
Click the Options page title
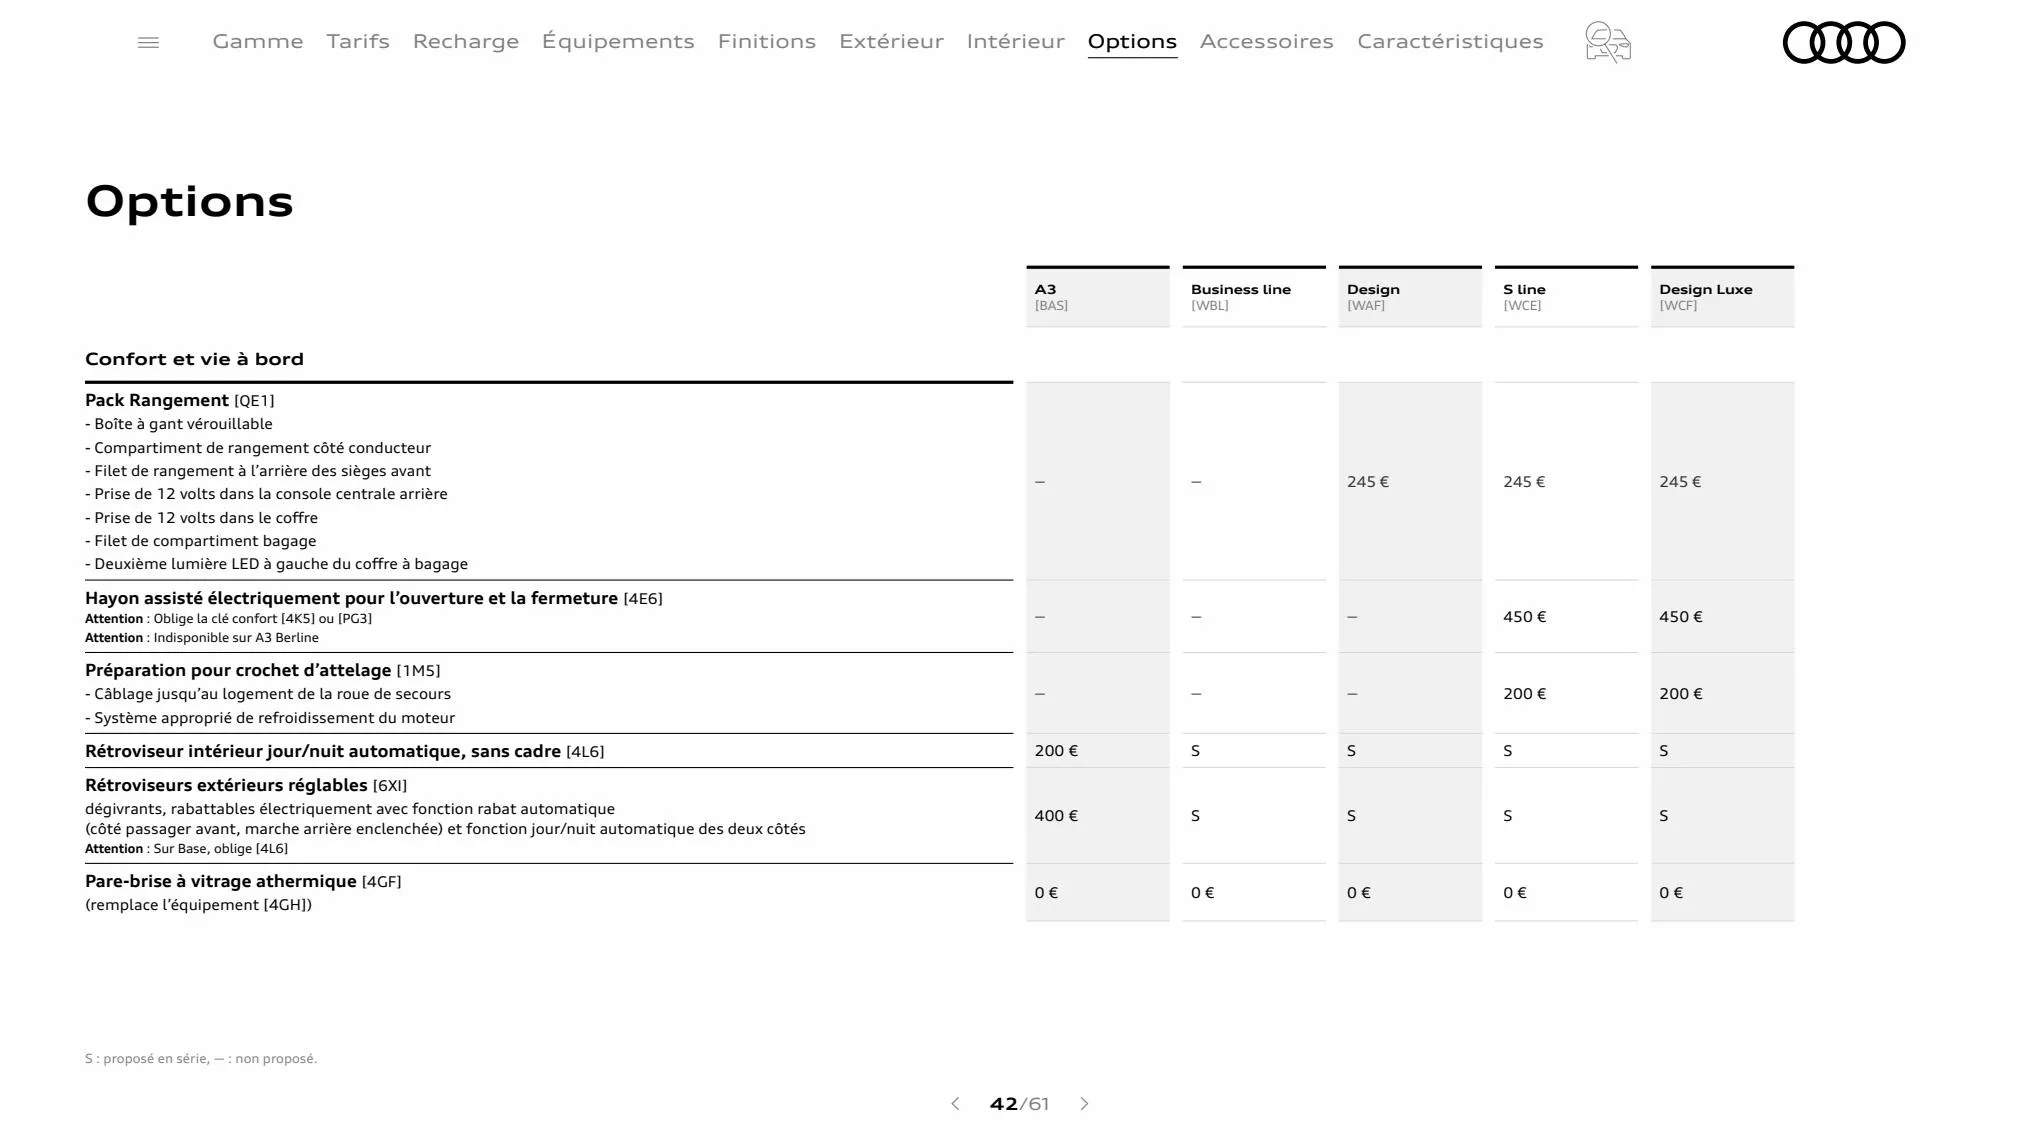(x=189, y=202)
